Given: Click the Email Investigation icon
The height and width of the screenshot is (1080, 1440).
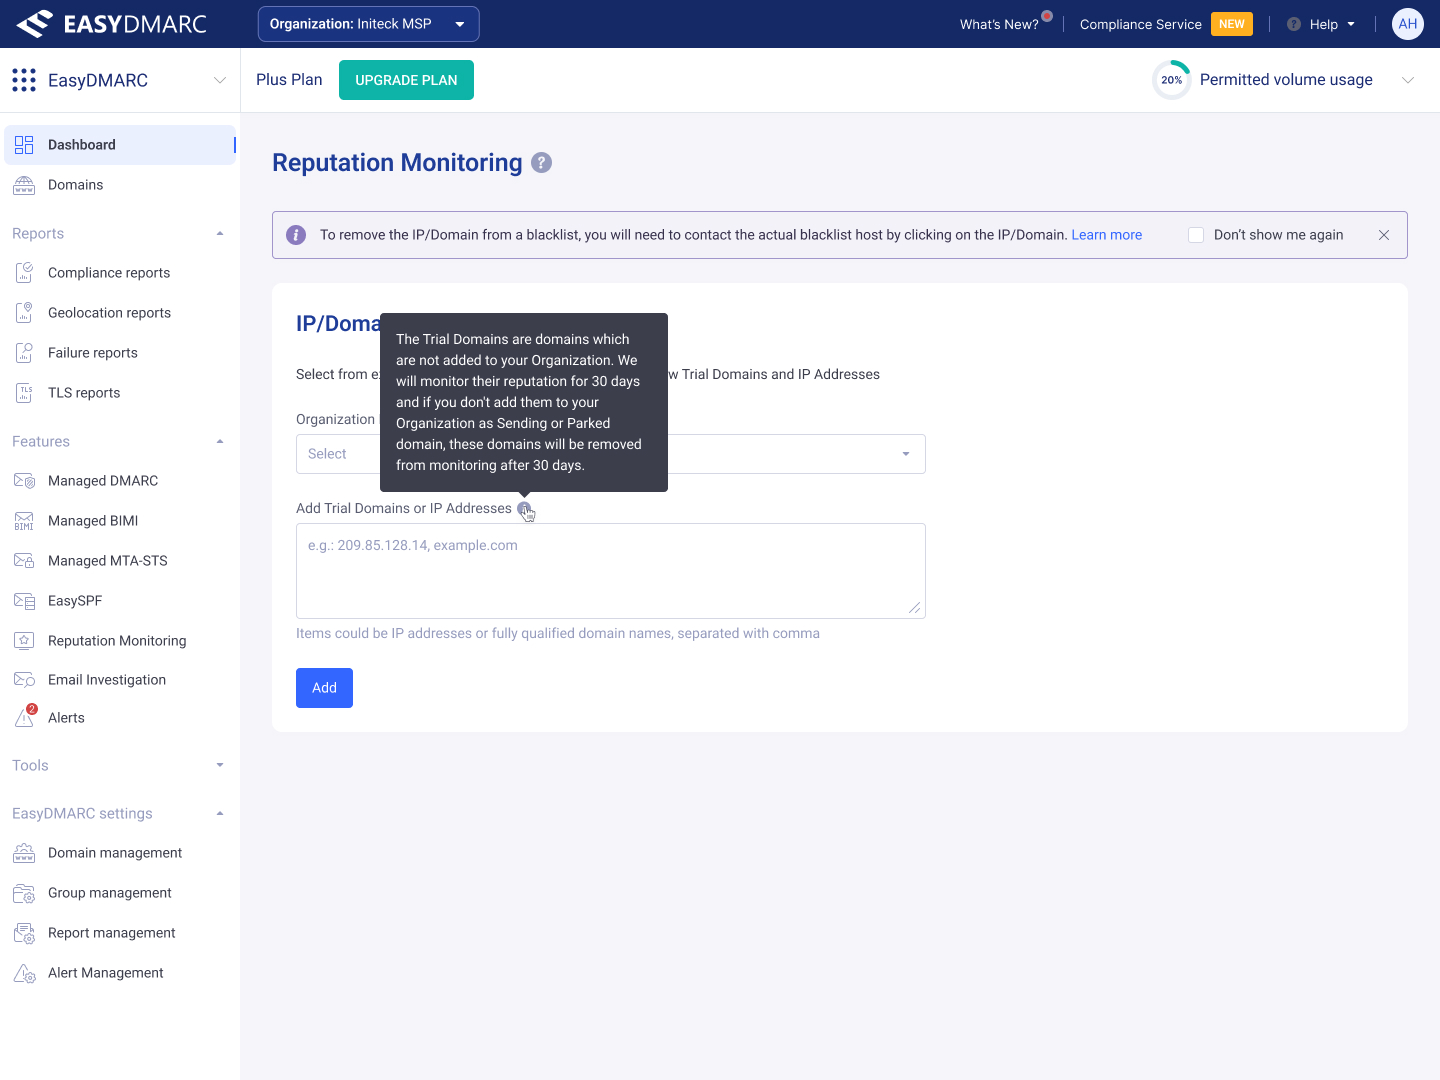Looking at the screenshot, I should (x=24, y=680).
